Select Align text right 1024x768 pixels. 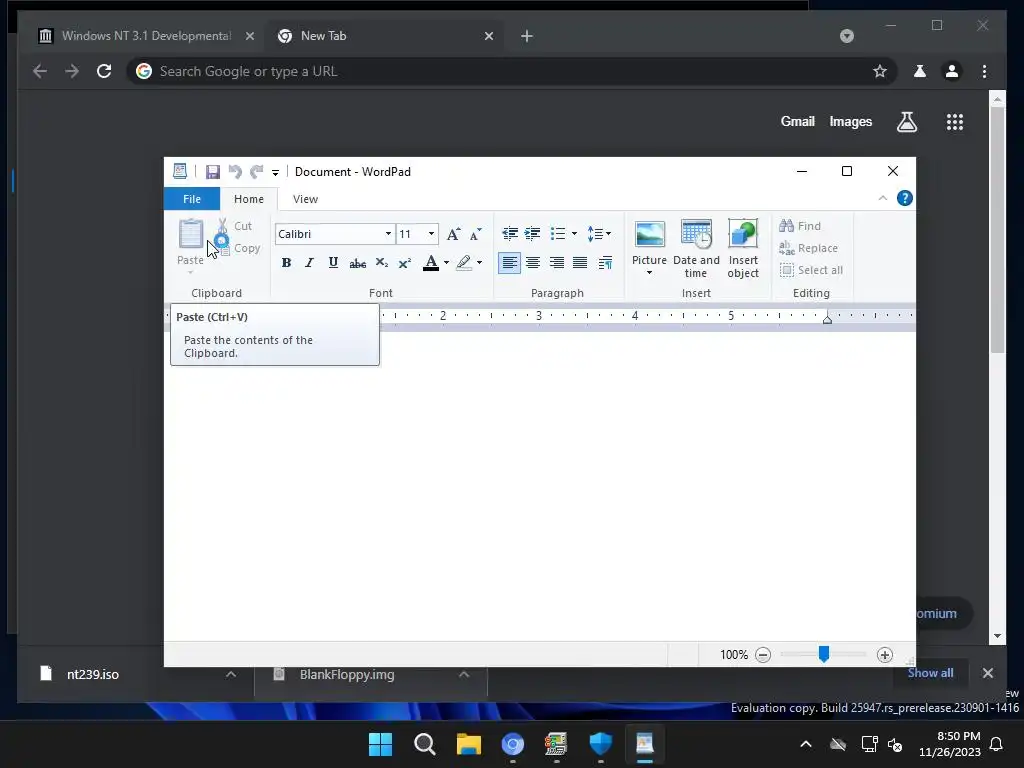[x=556, y=263]
